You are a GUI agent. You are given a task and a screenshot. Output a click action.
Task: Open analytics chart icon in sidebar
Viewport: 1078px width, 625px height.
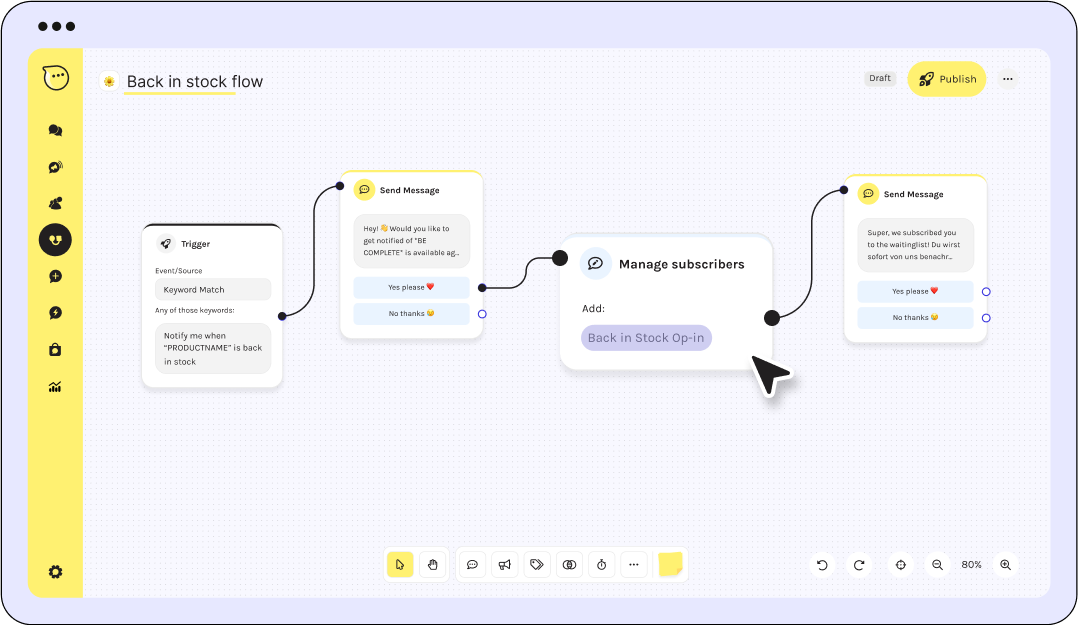55,387
